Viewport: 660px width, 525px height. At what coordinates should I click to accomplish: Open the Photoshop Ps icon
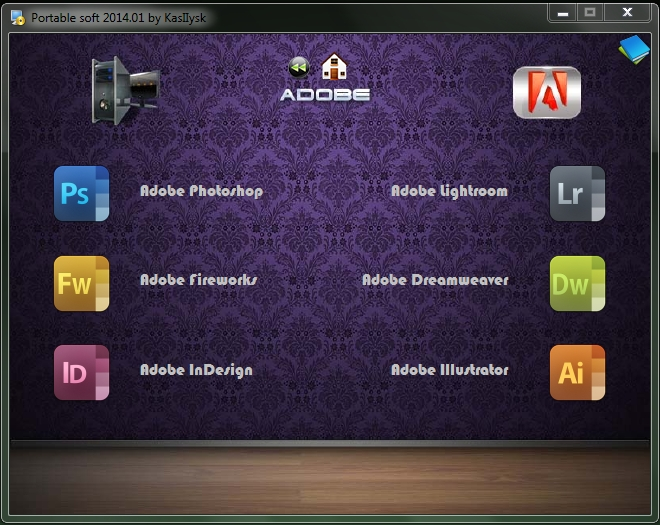tap(82, 193)
